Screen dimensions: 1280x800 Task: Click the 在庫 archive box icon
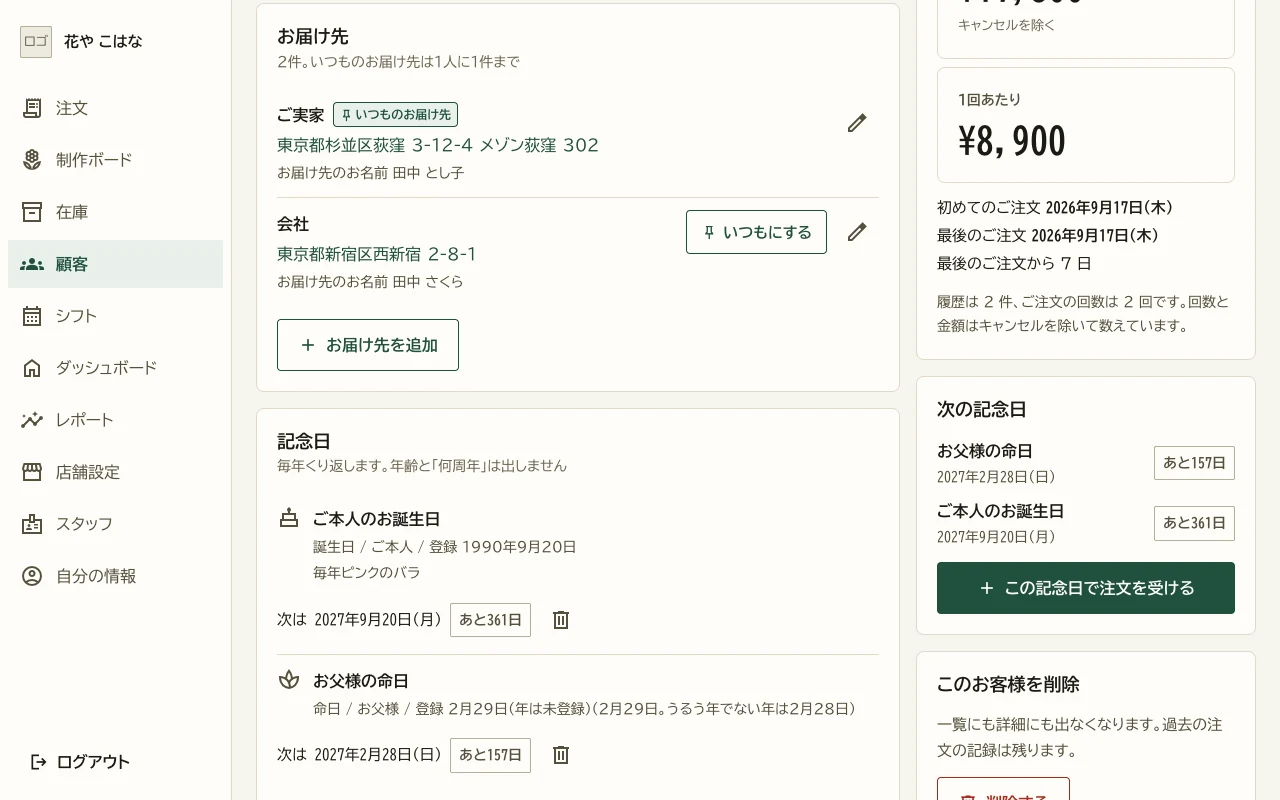click(32, 212)
